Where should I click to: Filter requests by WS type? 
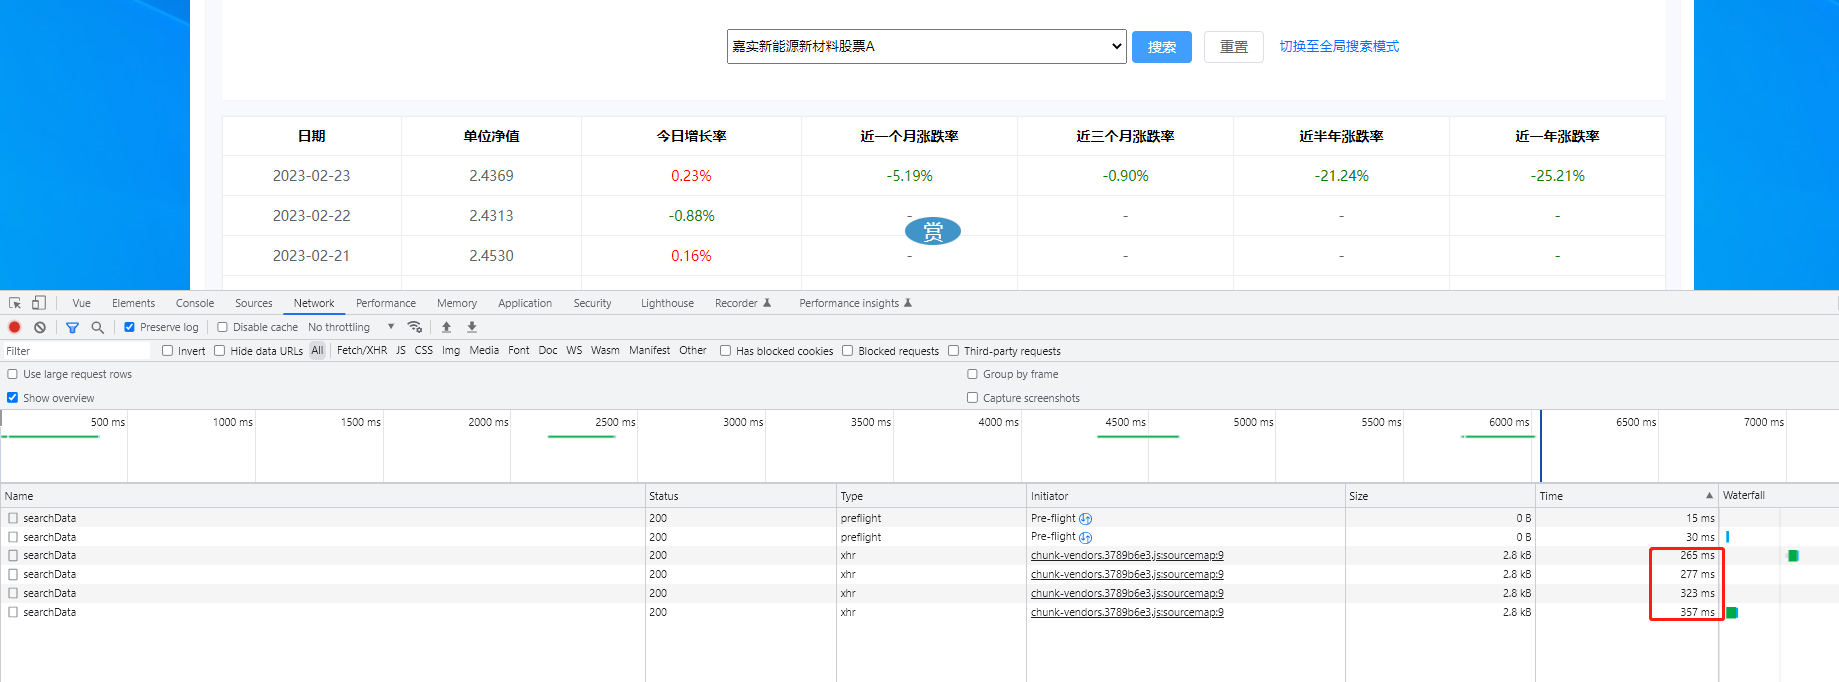click(x=574, y=350)
